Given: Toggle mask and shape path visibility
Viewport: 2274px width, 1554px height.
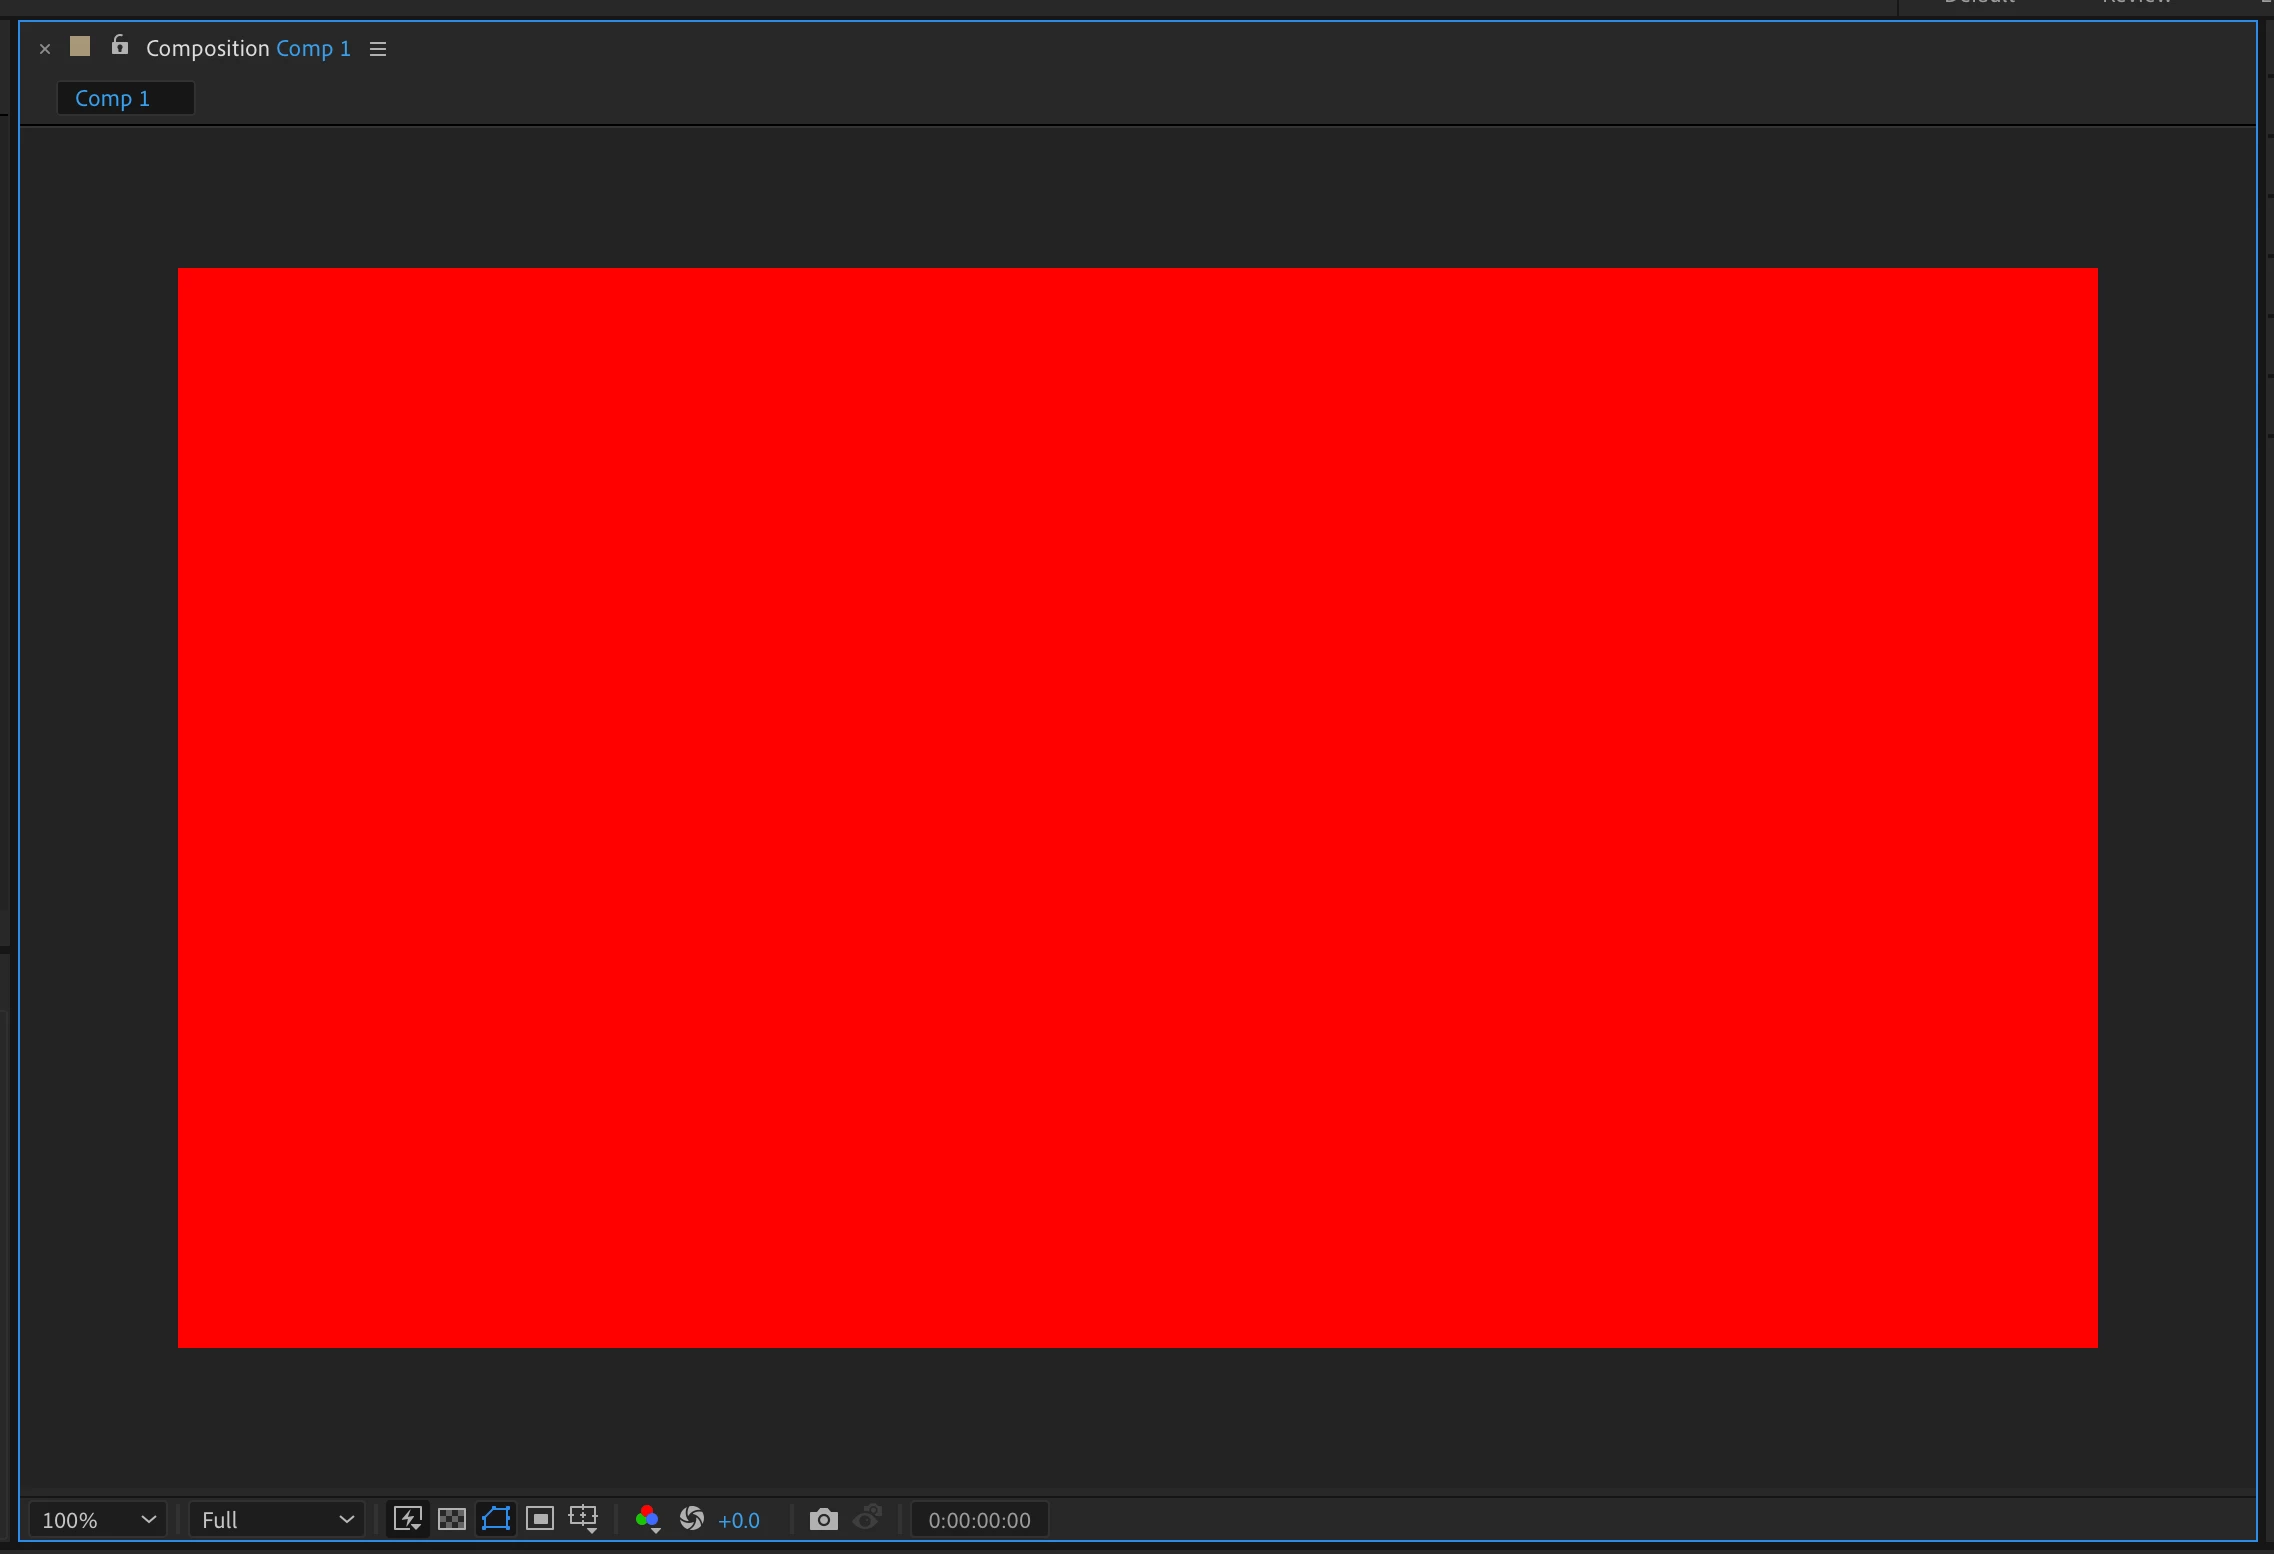Looking at the screenshot, I should [496, 1519].
